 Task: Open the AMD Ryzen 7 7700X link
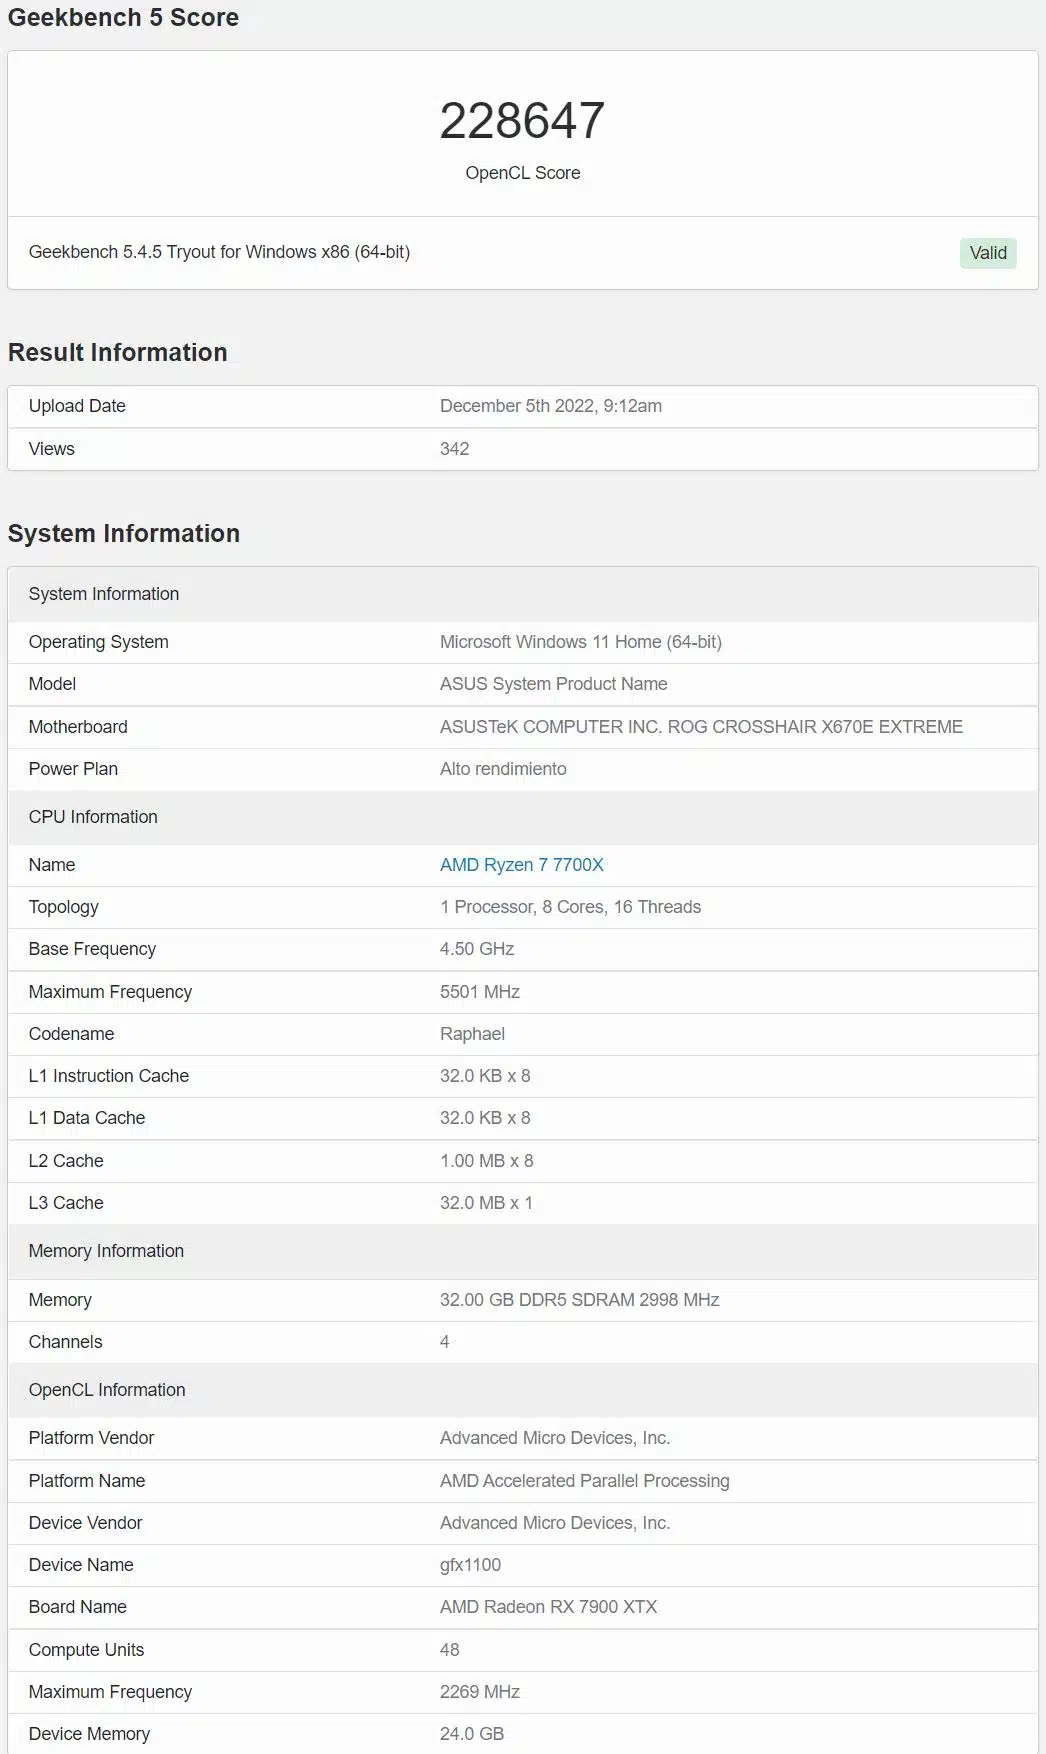point(521,865)
